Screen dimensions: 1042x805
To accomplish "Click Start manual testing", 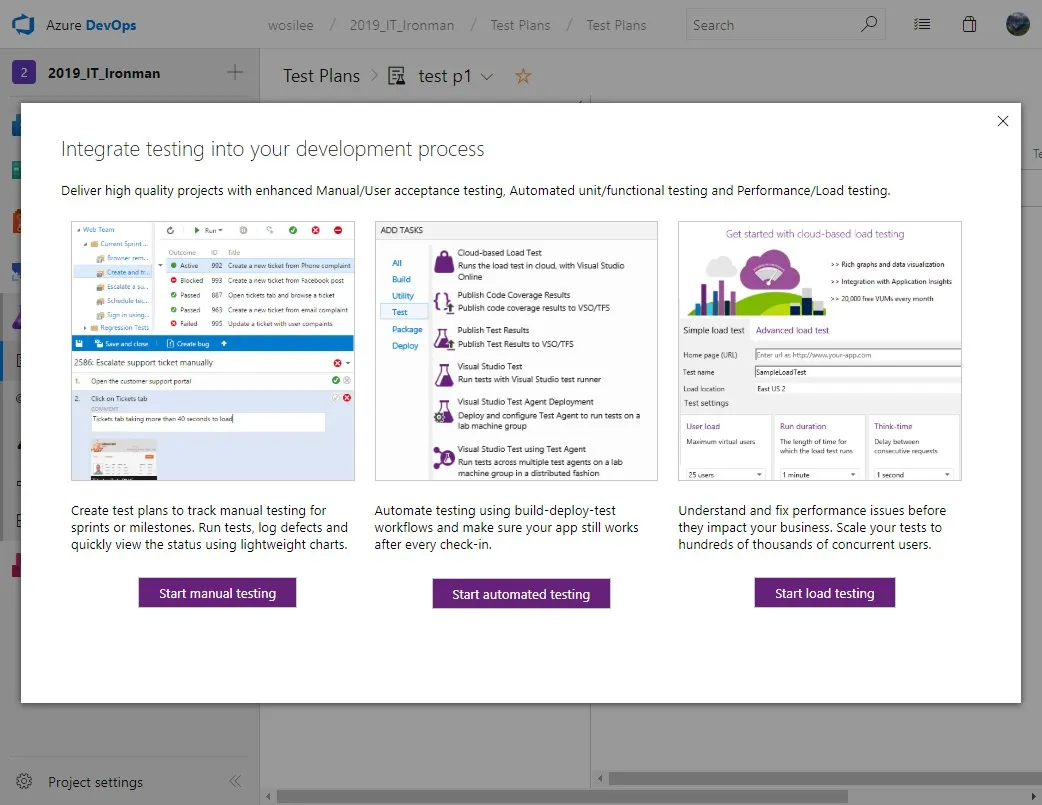I will pos(217,592).
